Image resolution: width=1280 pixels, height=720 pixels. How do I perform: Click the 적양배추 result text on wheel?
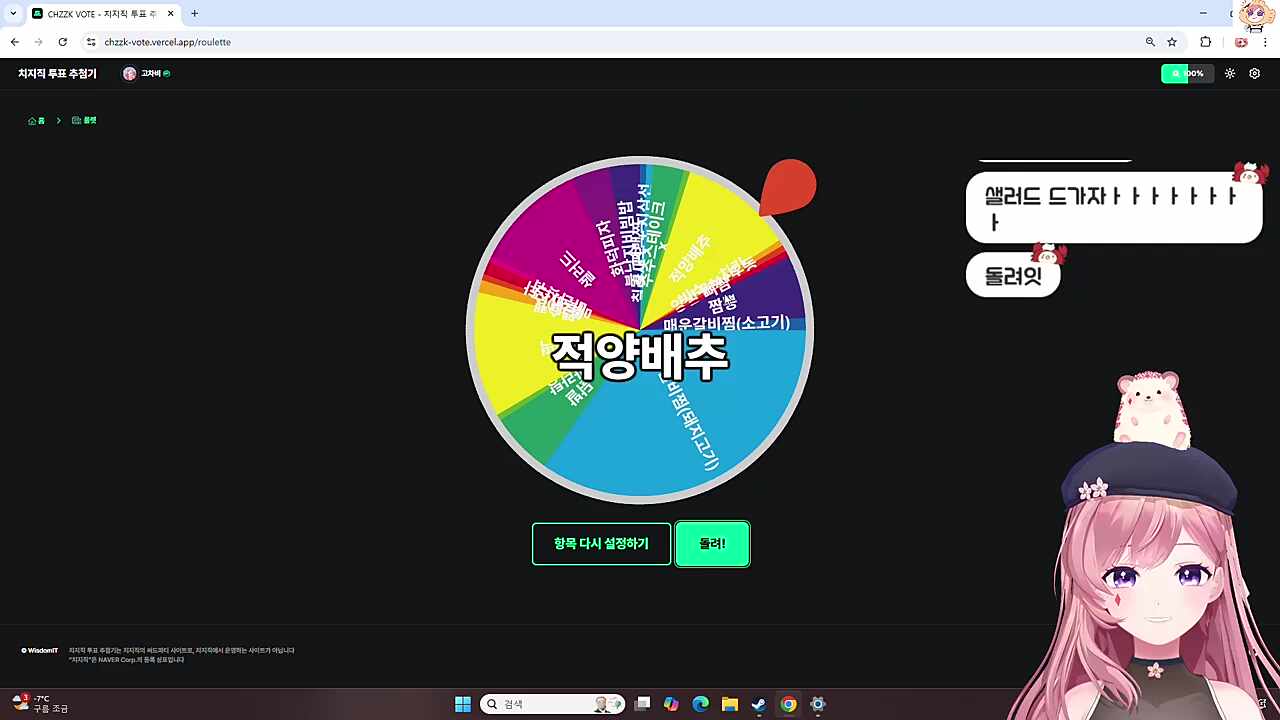[x=640, y=357]
